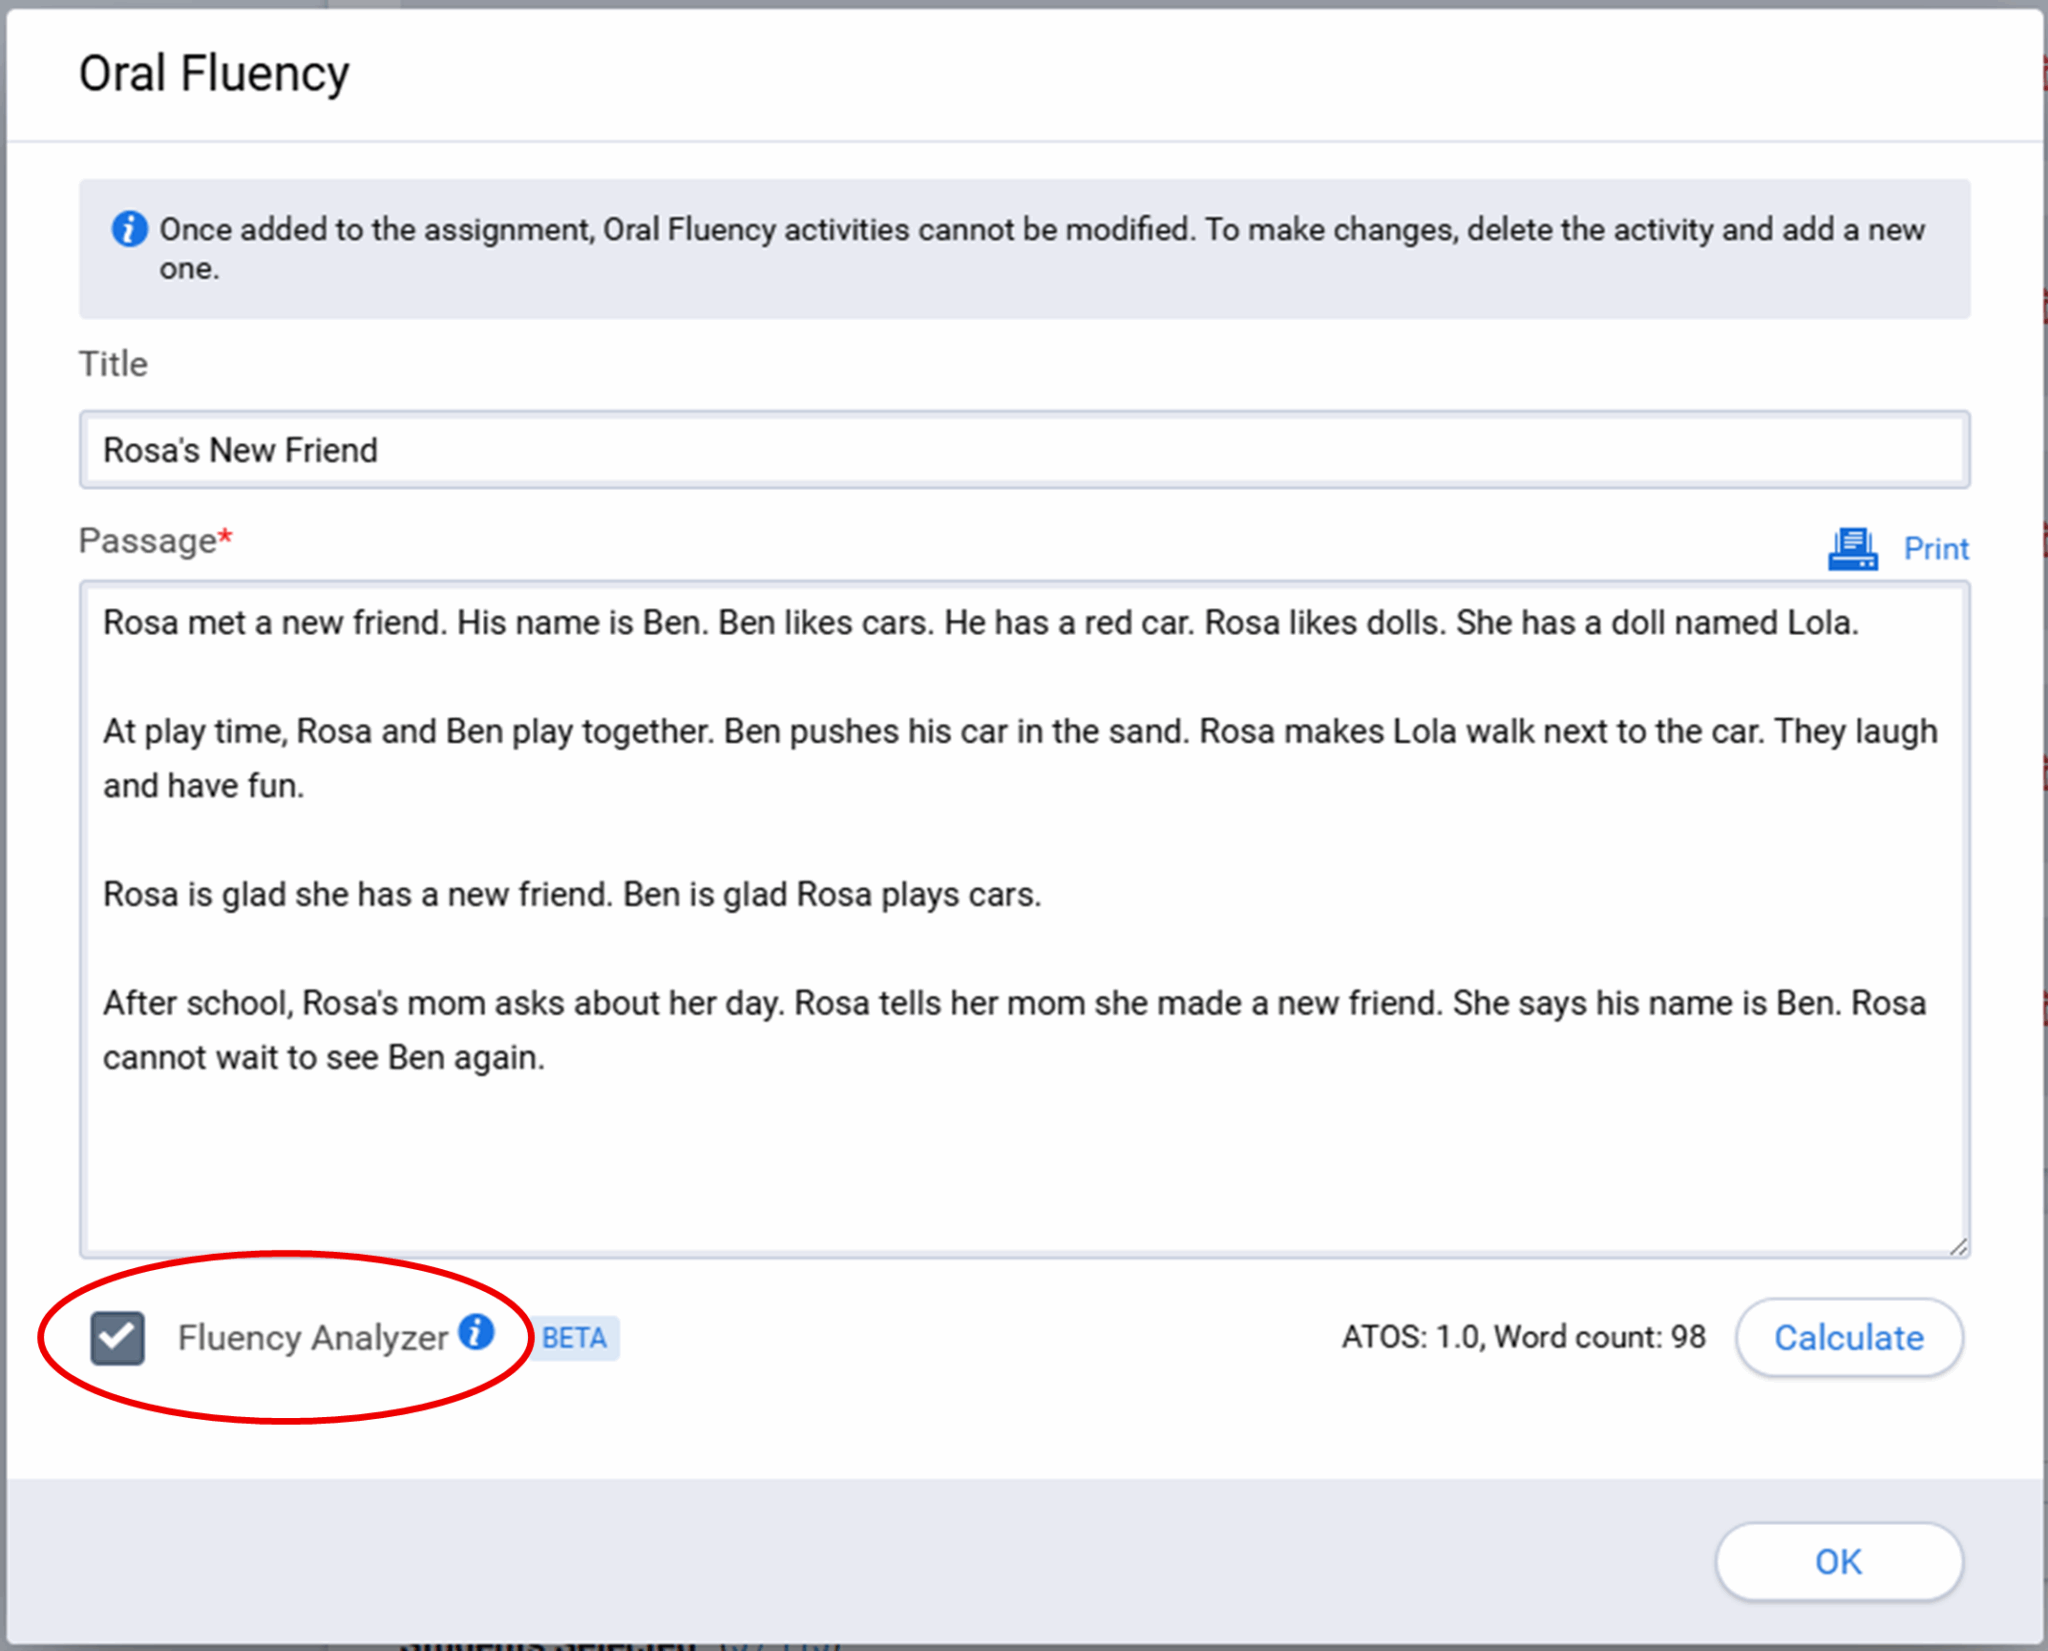Click the info symbol explaining activity modification rules
Screen dimensions: 2048x1651
pyautogui.click(x=127, y=228)
